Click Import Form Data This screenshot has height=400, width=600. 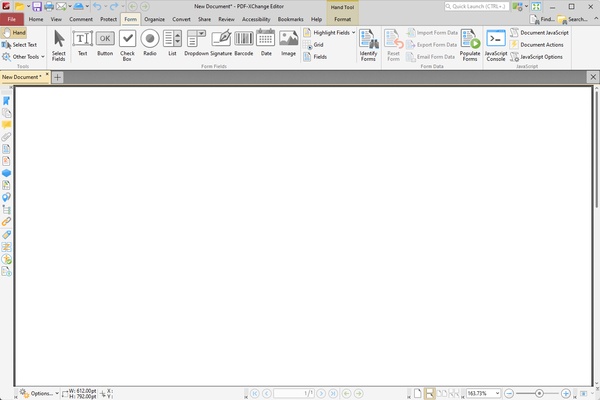(x=432, y=33)
